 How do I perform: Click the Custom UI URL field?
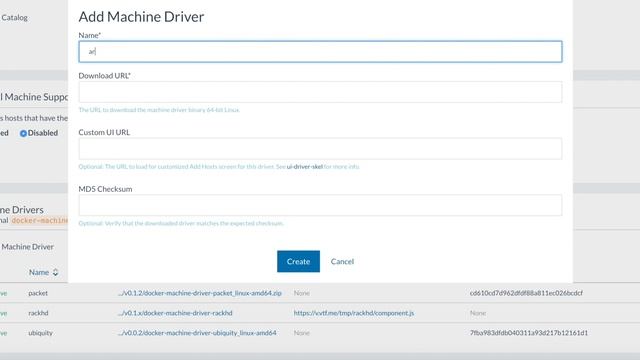(320, 149)
